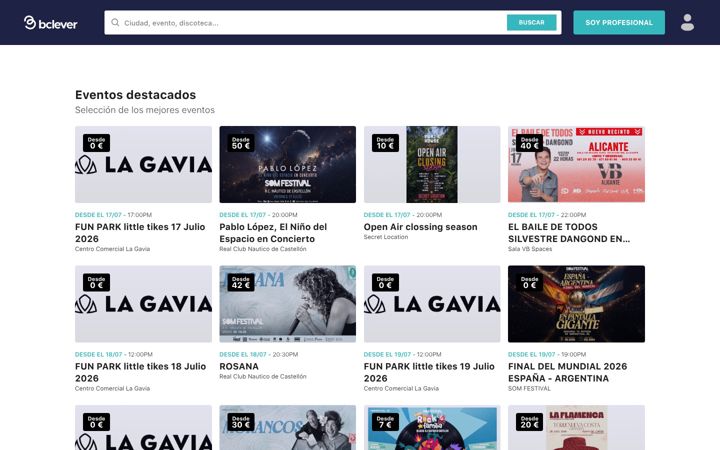The height and width of the screenshot is (450, 720).
Task: Click 'Sala VB Spaces' venue text
Action: pyautogui.click(x=530, y=249)
